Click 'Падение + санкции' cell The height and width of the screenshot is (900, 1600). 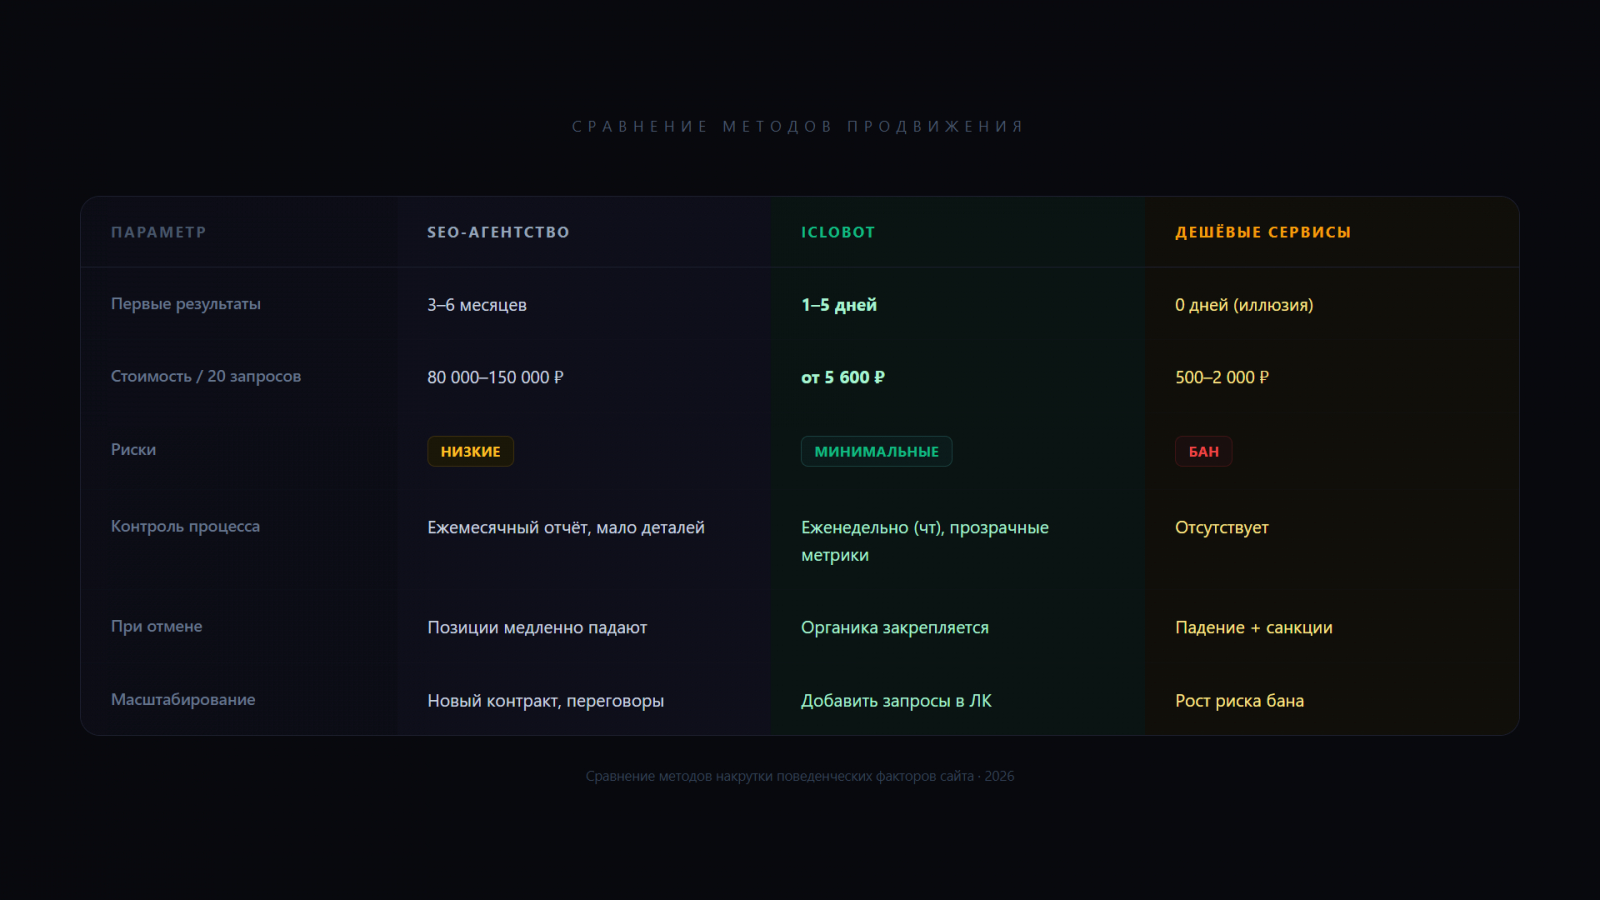(x=1254, y=628)
